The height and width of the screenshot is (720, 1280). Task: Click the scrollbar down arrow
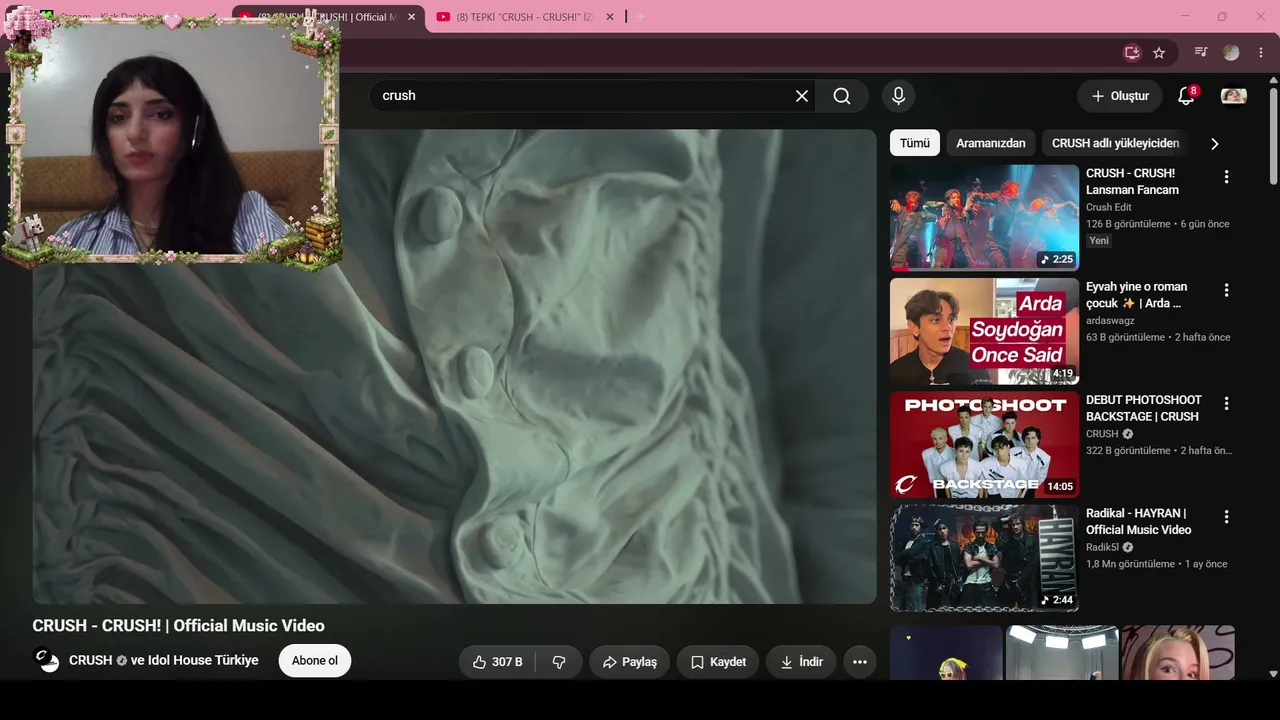(x=1273, y=673)
